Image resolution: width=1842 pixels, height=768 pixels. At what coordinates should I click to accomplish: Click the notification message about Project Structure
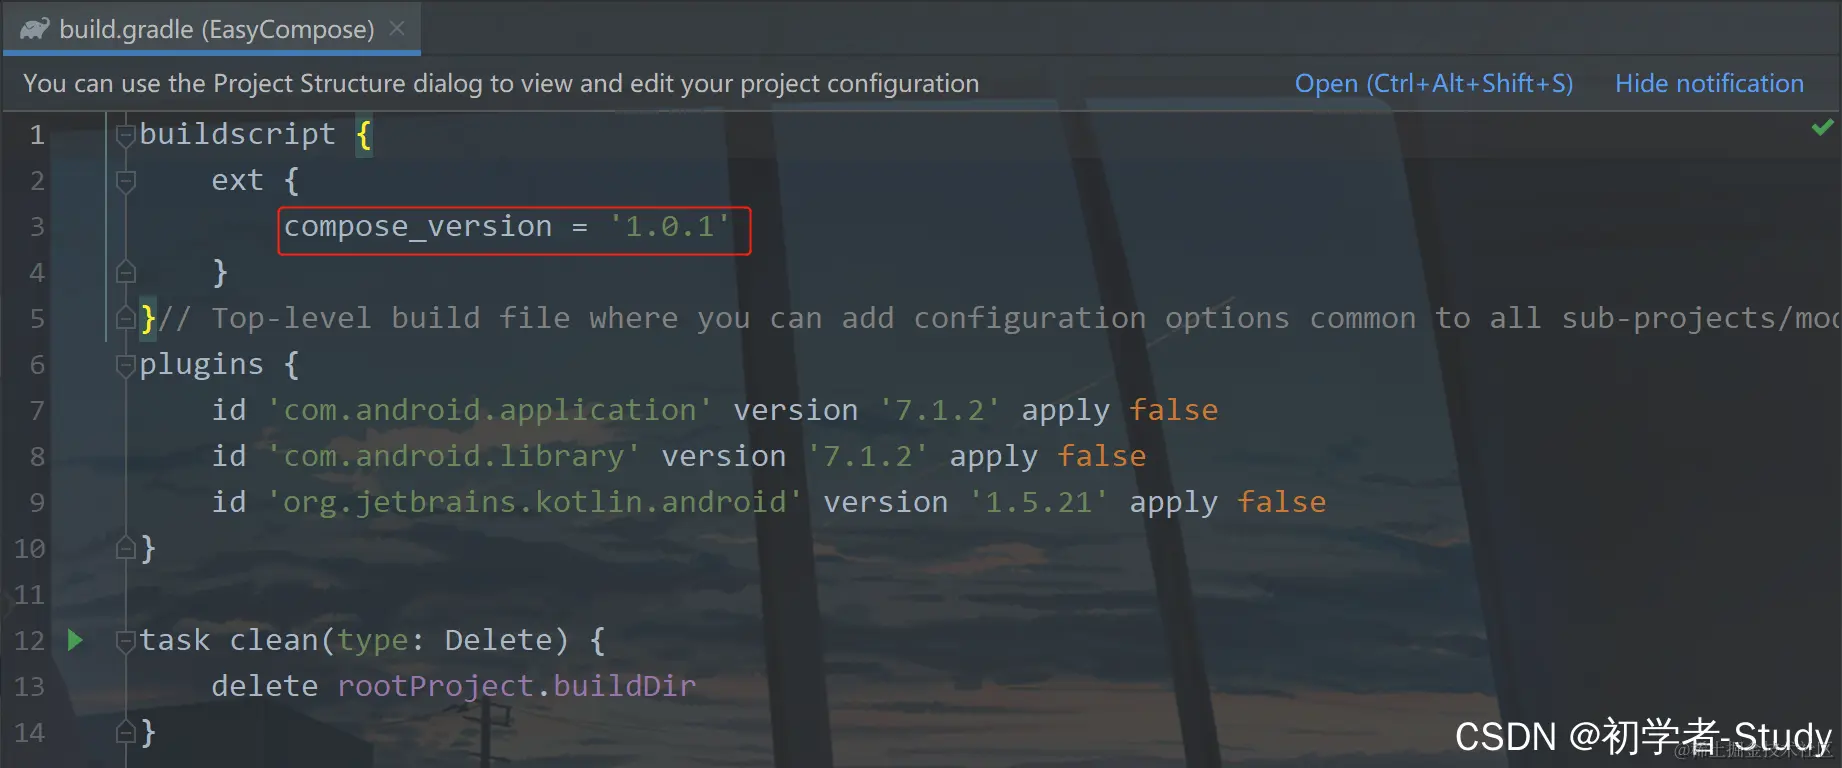pyautogui.click(x=501, y=83)
